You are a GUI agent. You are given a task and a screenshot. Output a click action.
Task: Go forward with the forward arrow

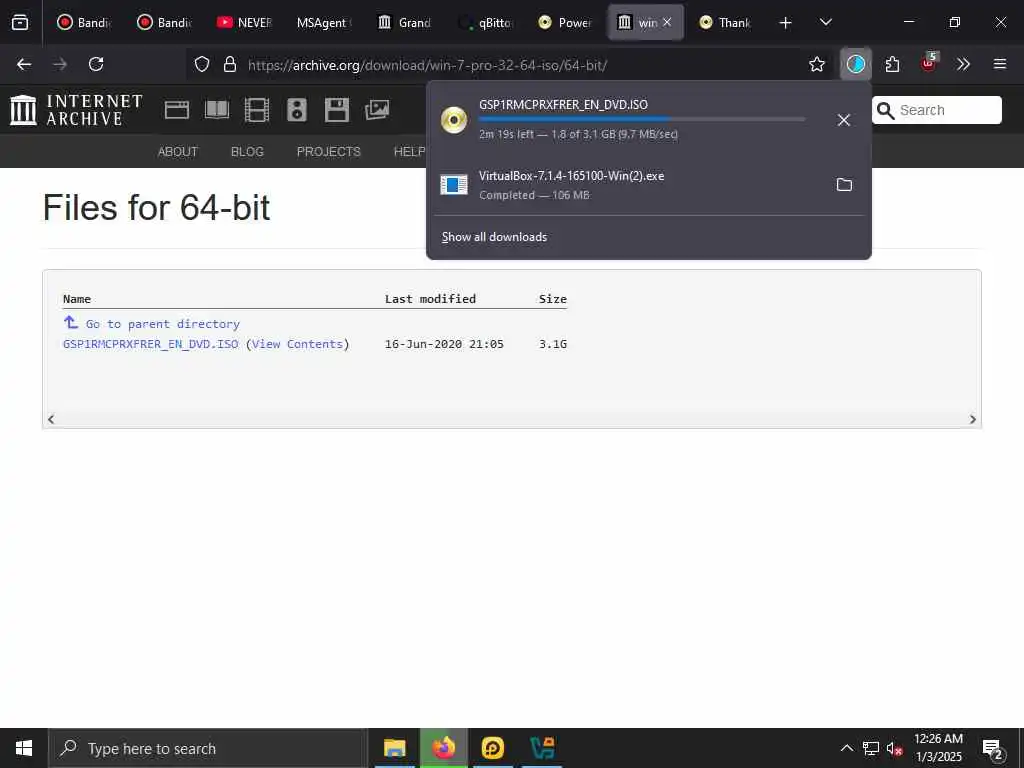[x=60, y=64]
